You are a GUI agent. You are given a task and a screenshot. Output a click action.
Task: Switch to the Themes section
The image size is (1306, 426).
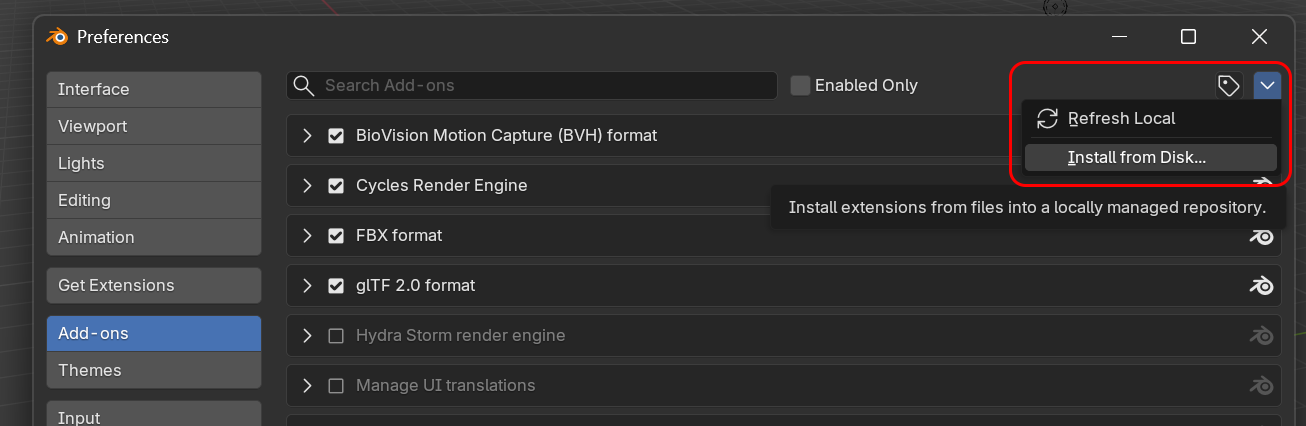click(153, 371)
